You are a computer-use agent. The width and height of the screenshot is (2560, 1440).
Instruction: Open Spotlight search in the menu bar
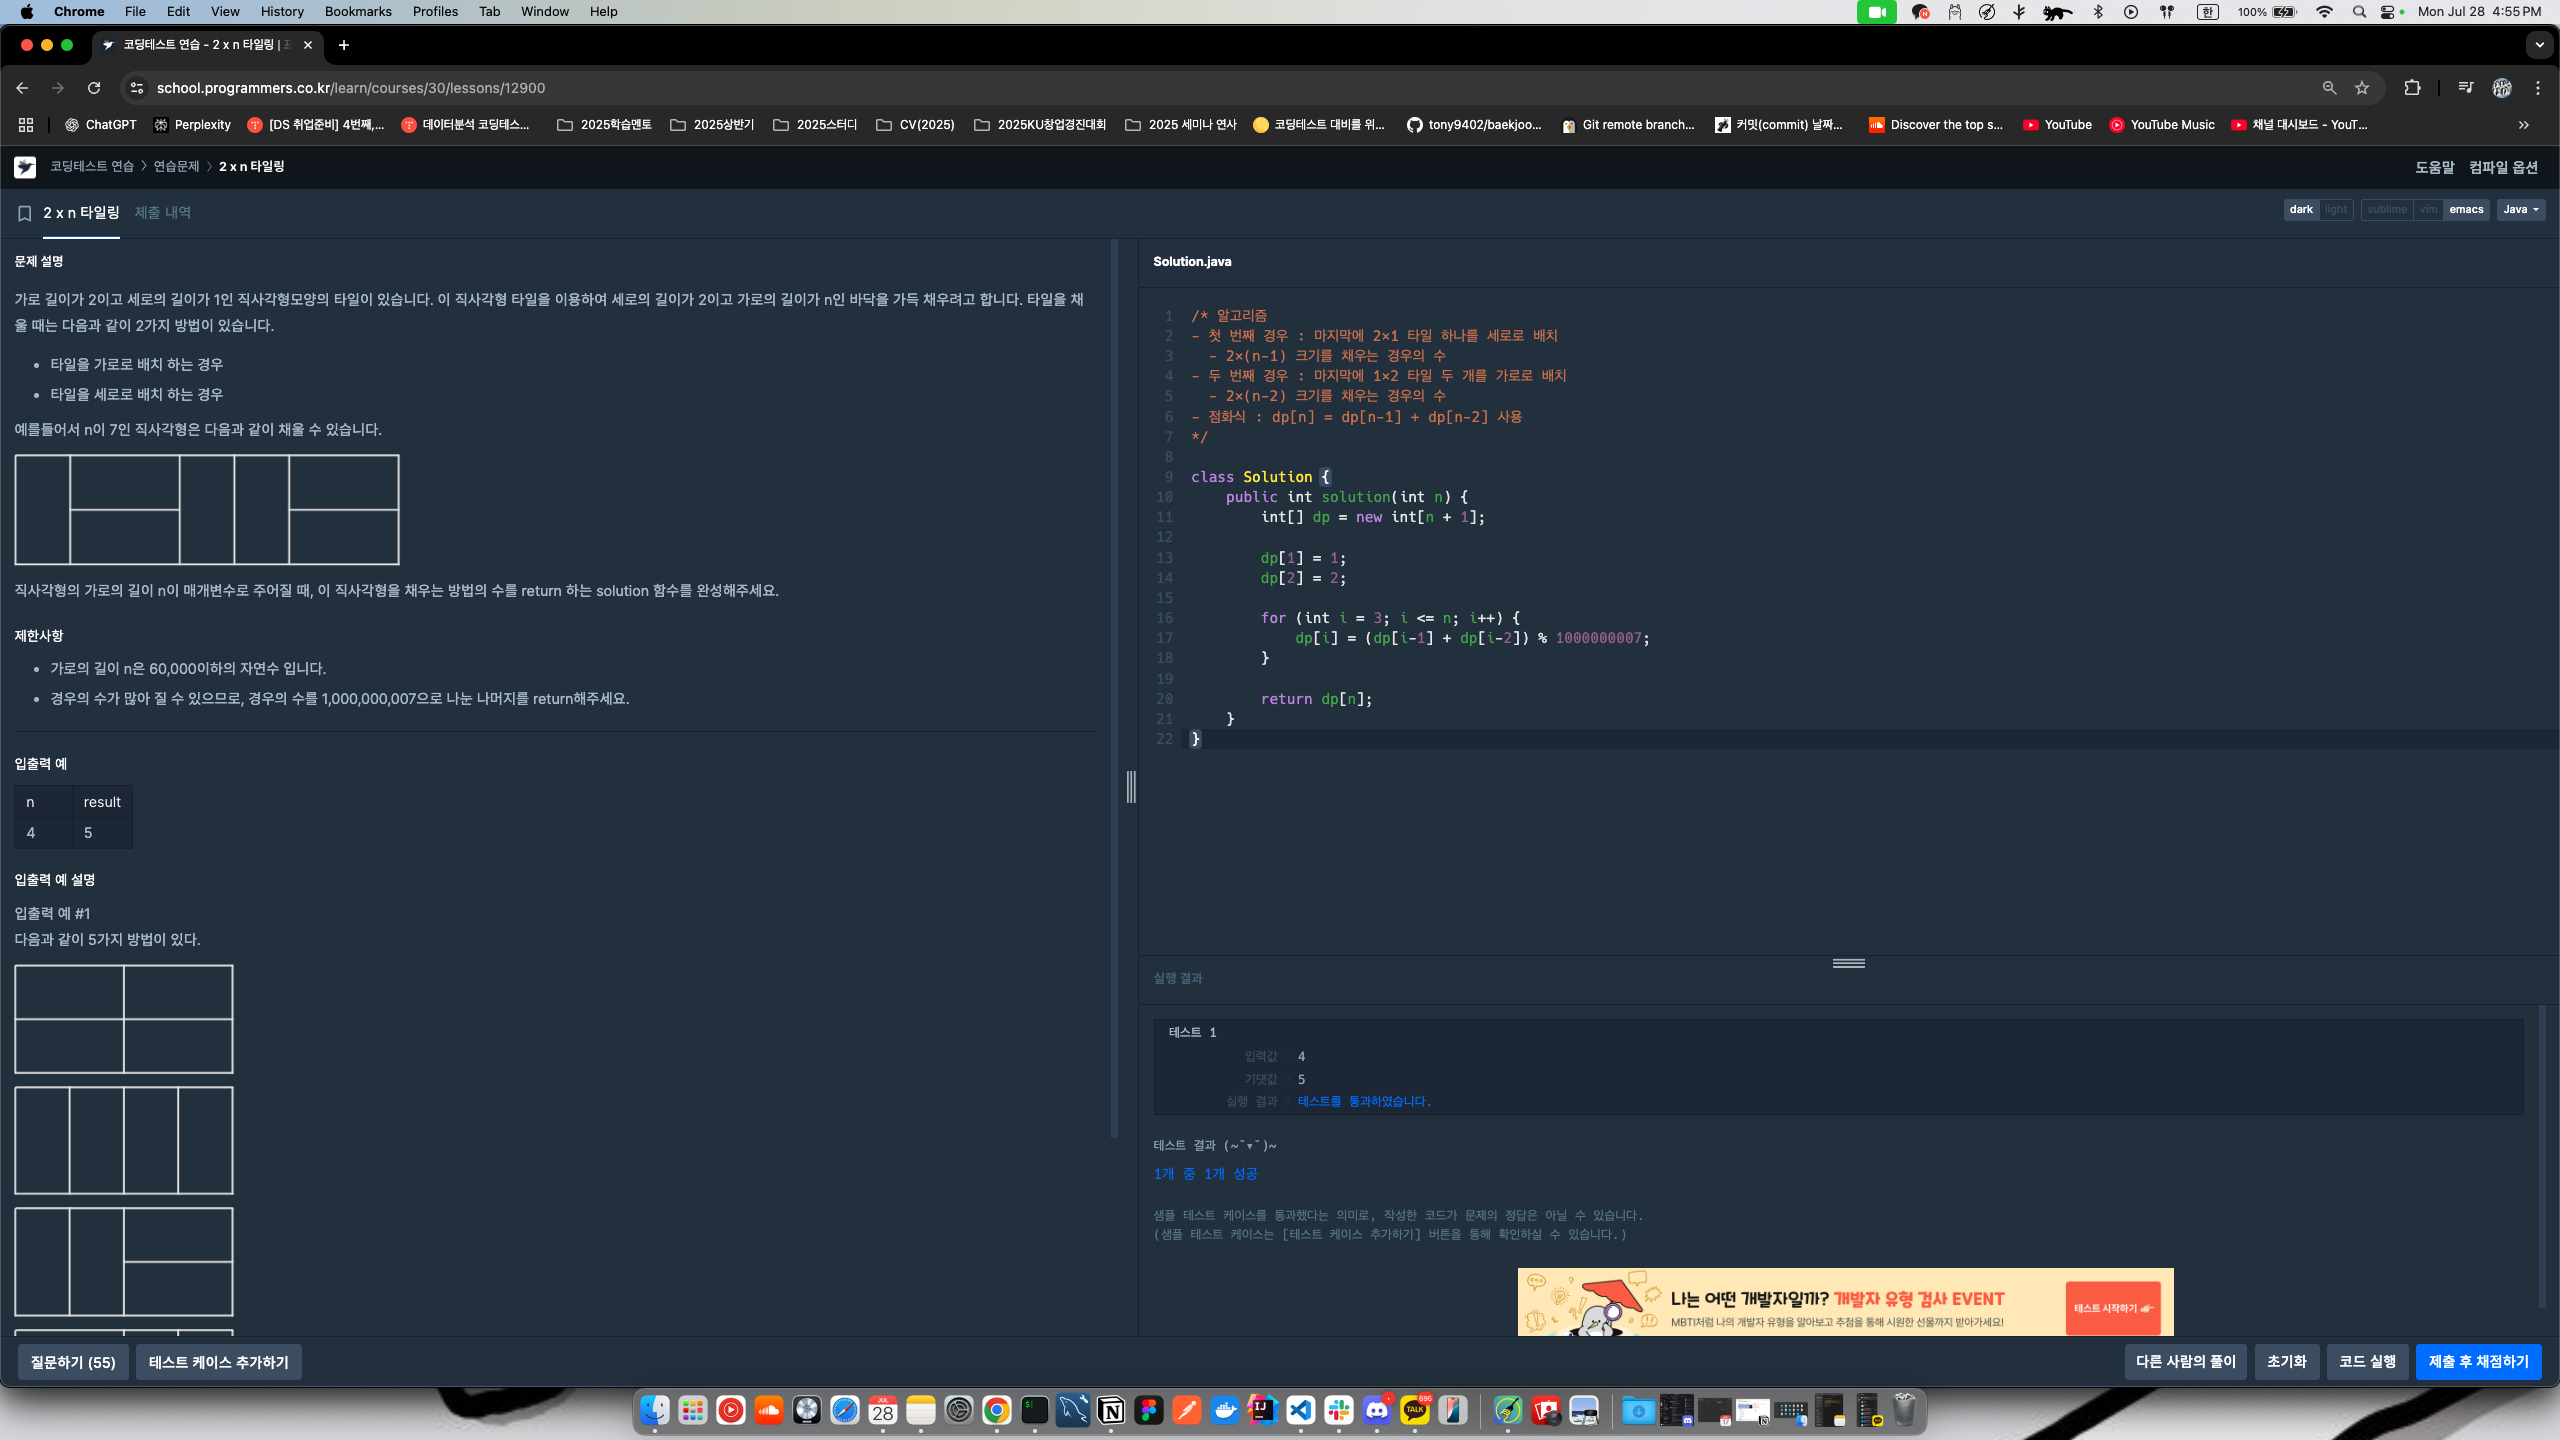pos(2360,12)
